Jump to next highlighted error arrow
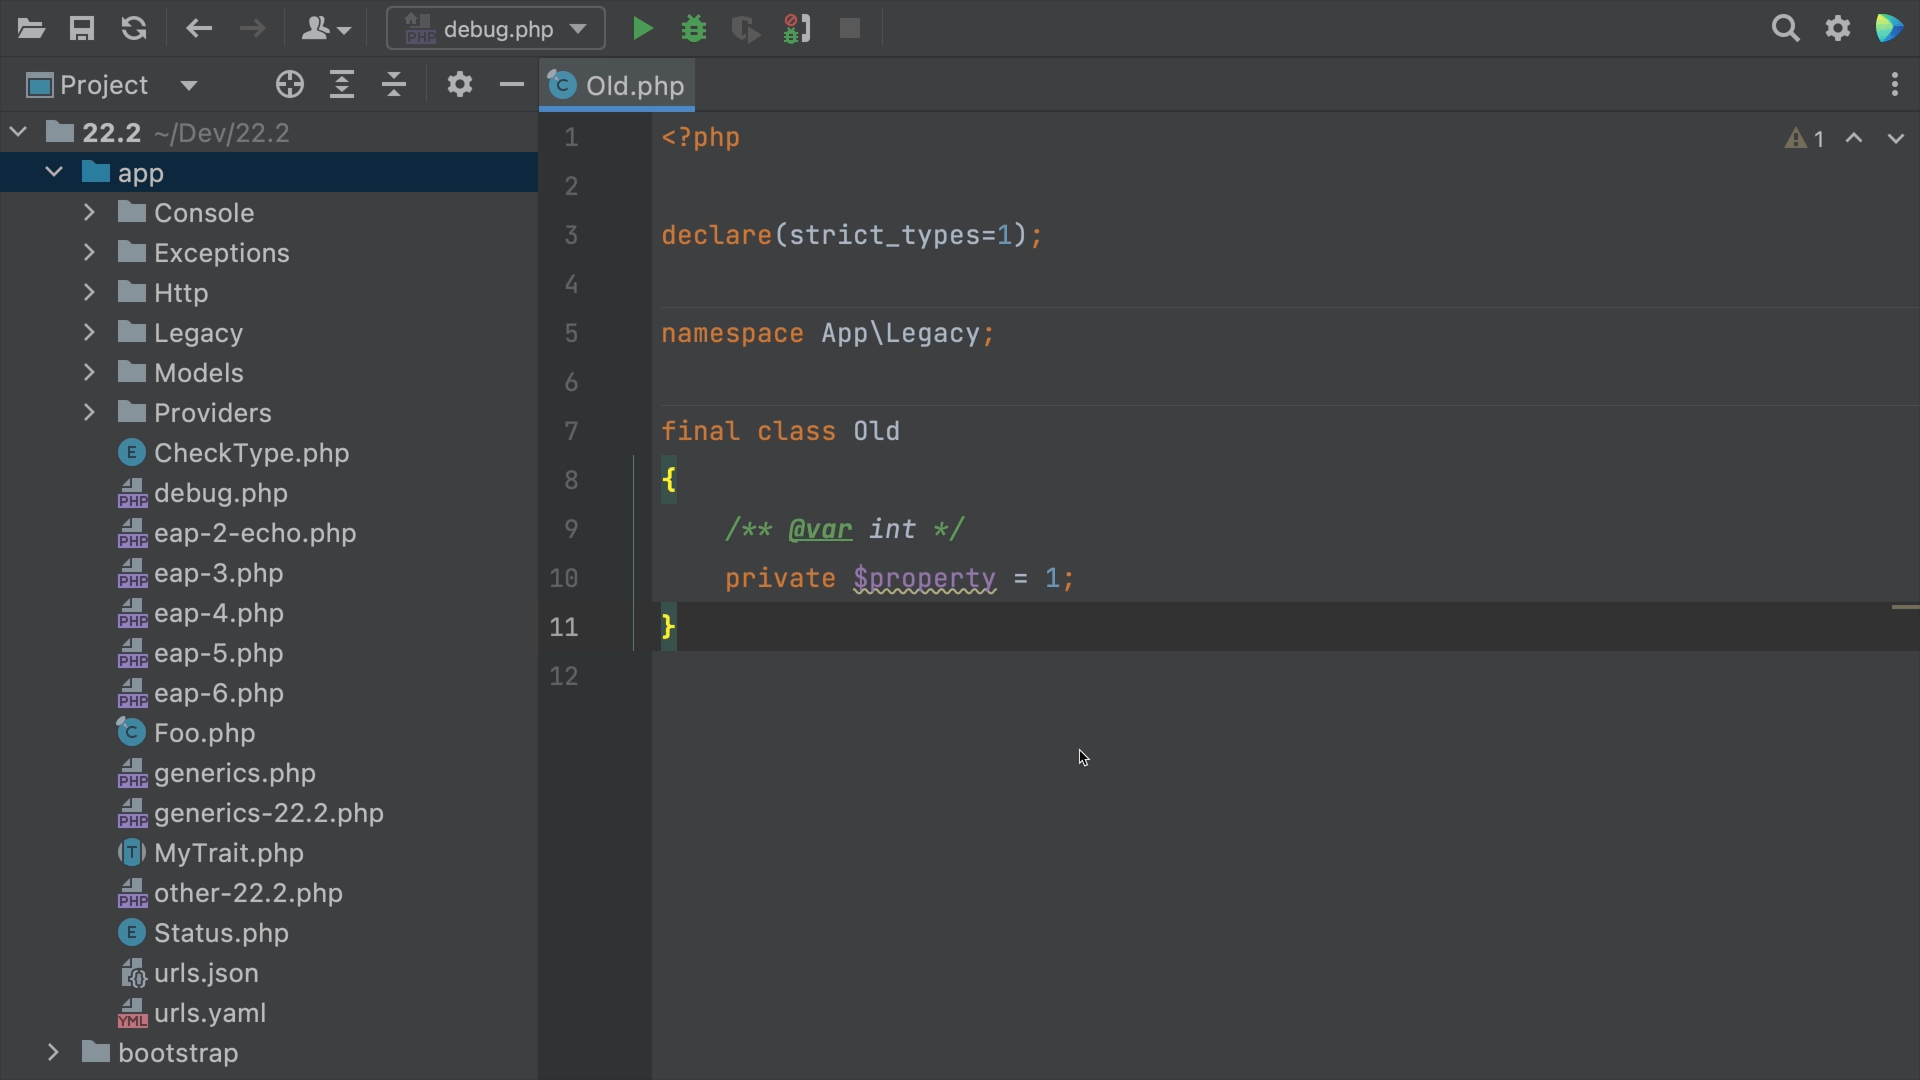Screen dimensions: 1920x1080 (1895, 139)
